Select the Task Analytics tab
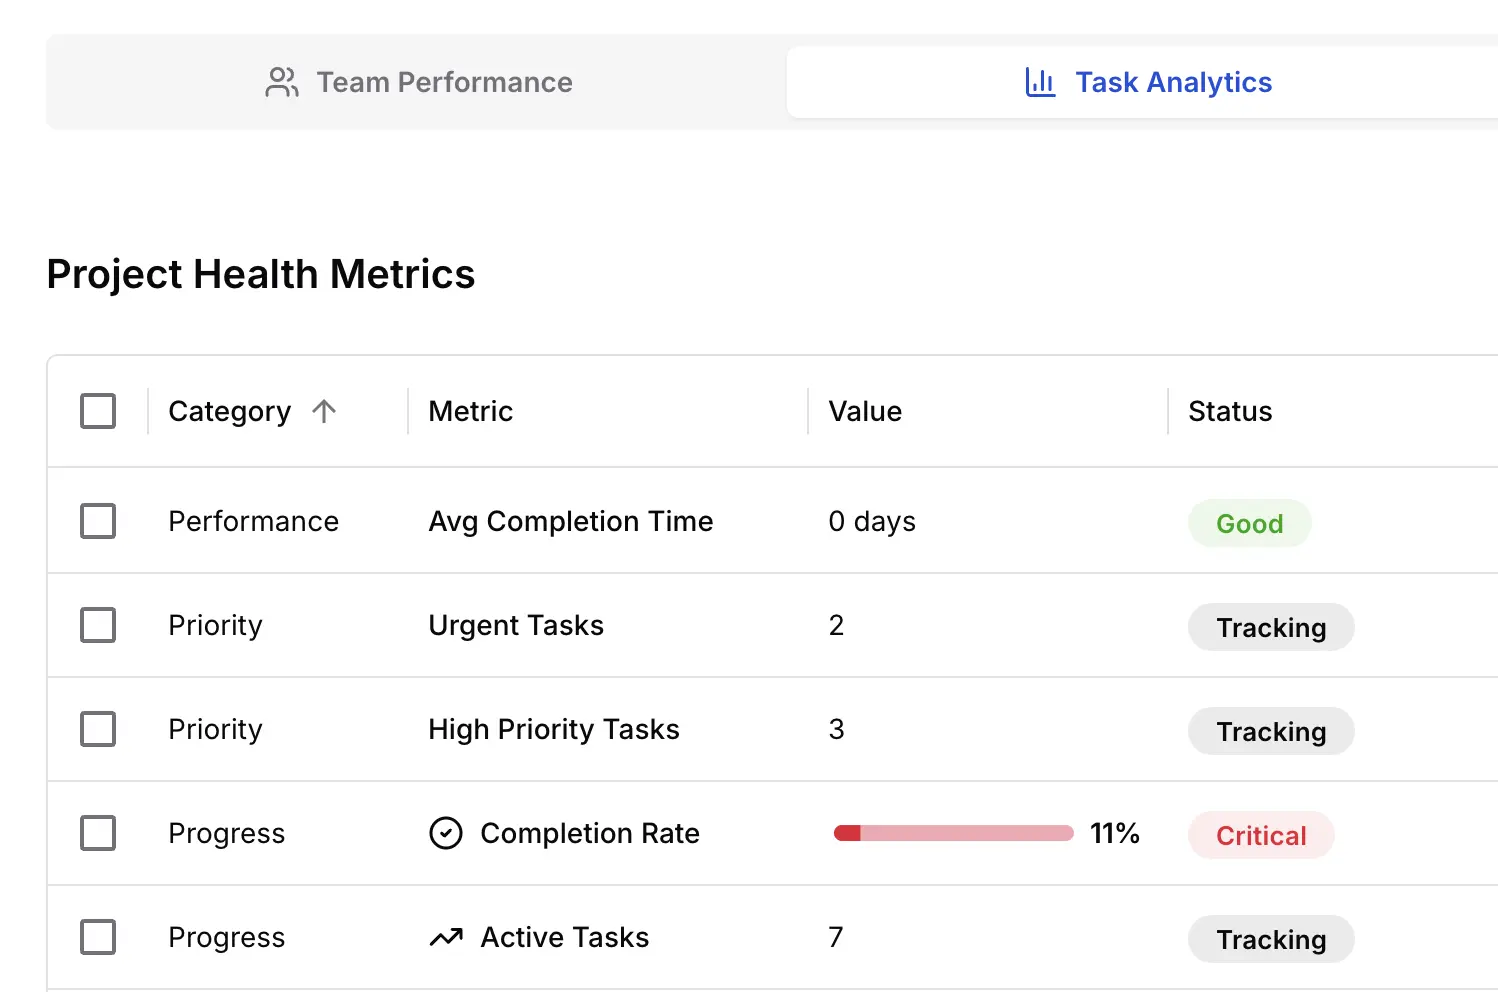The width and height of the screenshot is (1498, 992). [1147, 82]
